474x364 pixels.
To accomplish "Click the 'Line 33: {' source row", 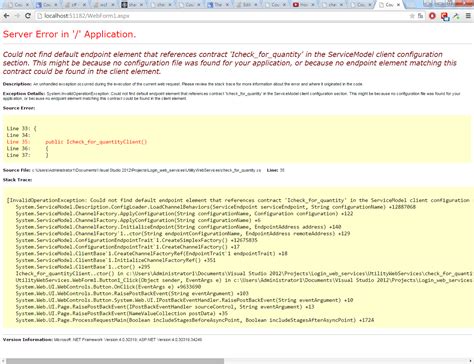I will (21, 128).
